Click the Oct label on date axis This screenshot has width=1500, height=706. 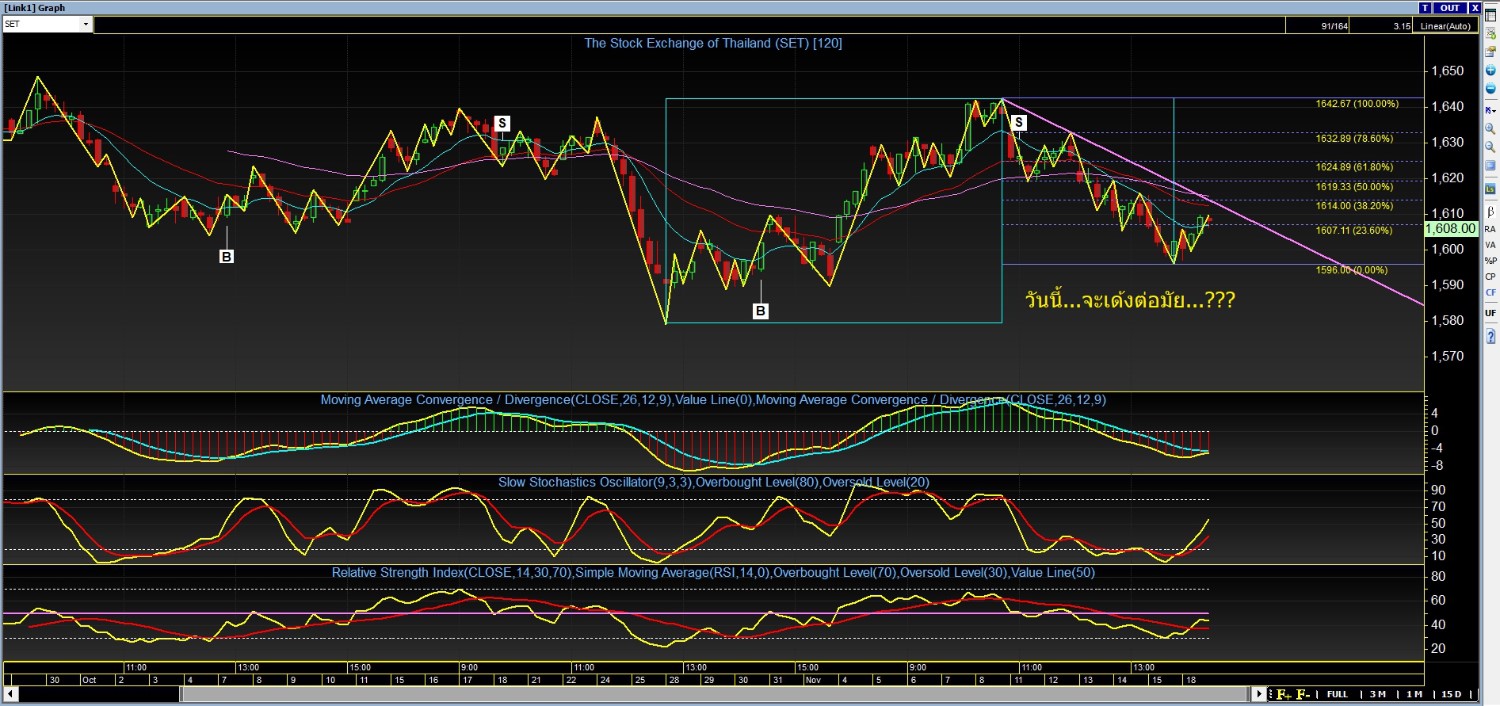pos(89,680)
